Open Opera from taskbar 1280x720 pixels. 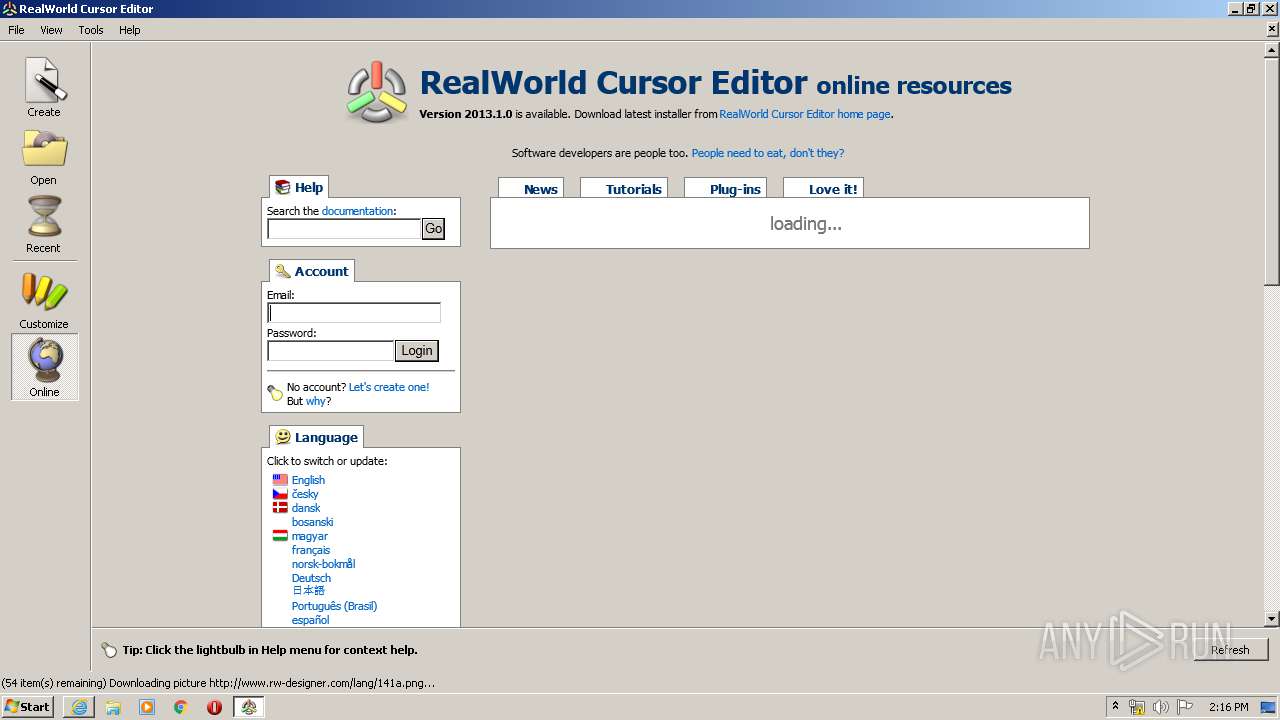click(214, 707)
